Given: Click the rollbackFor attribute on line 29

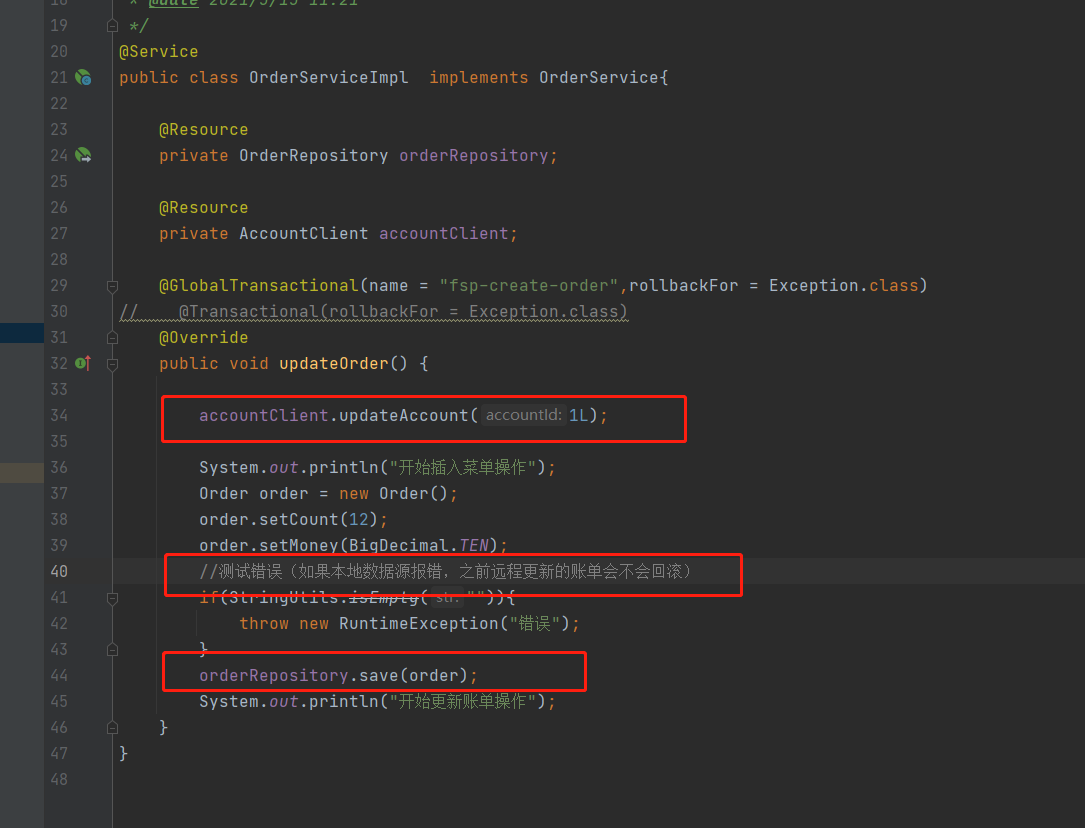Looking at the screenshot, I should pos(684,286).
